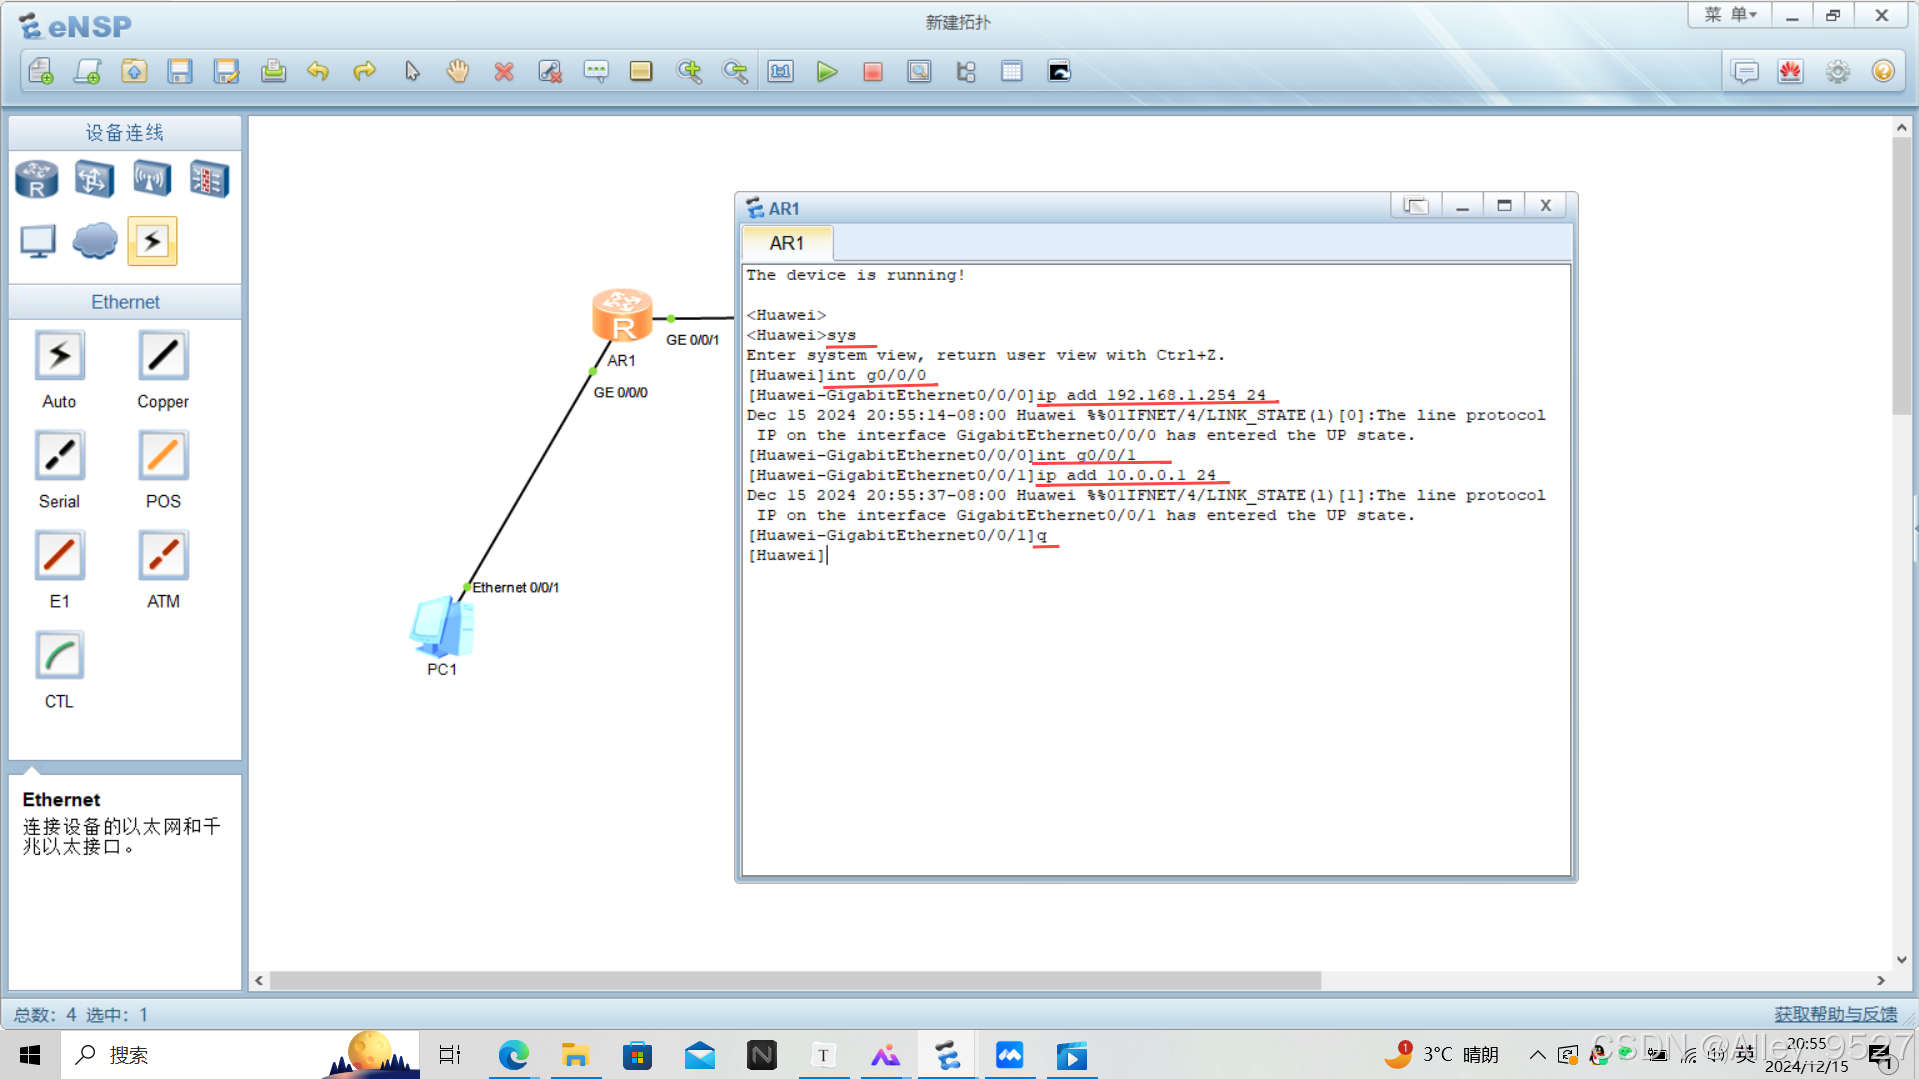
Task: Show hidden system tray icons
Action: coord(1537,1055)
